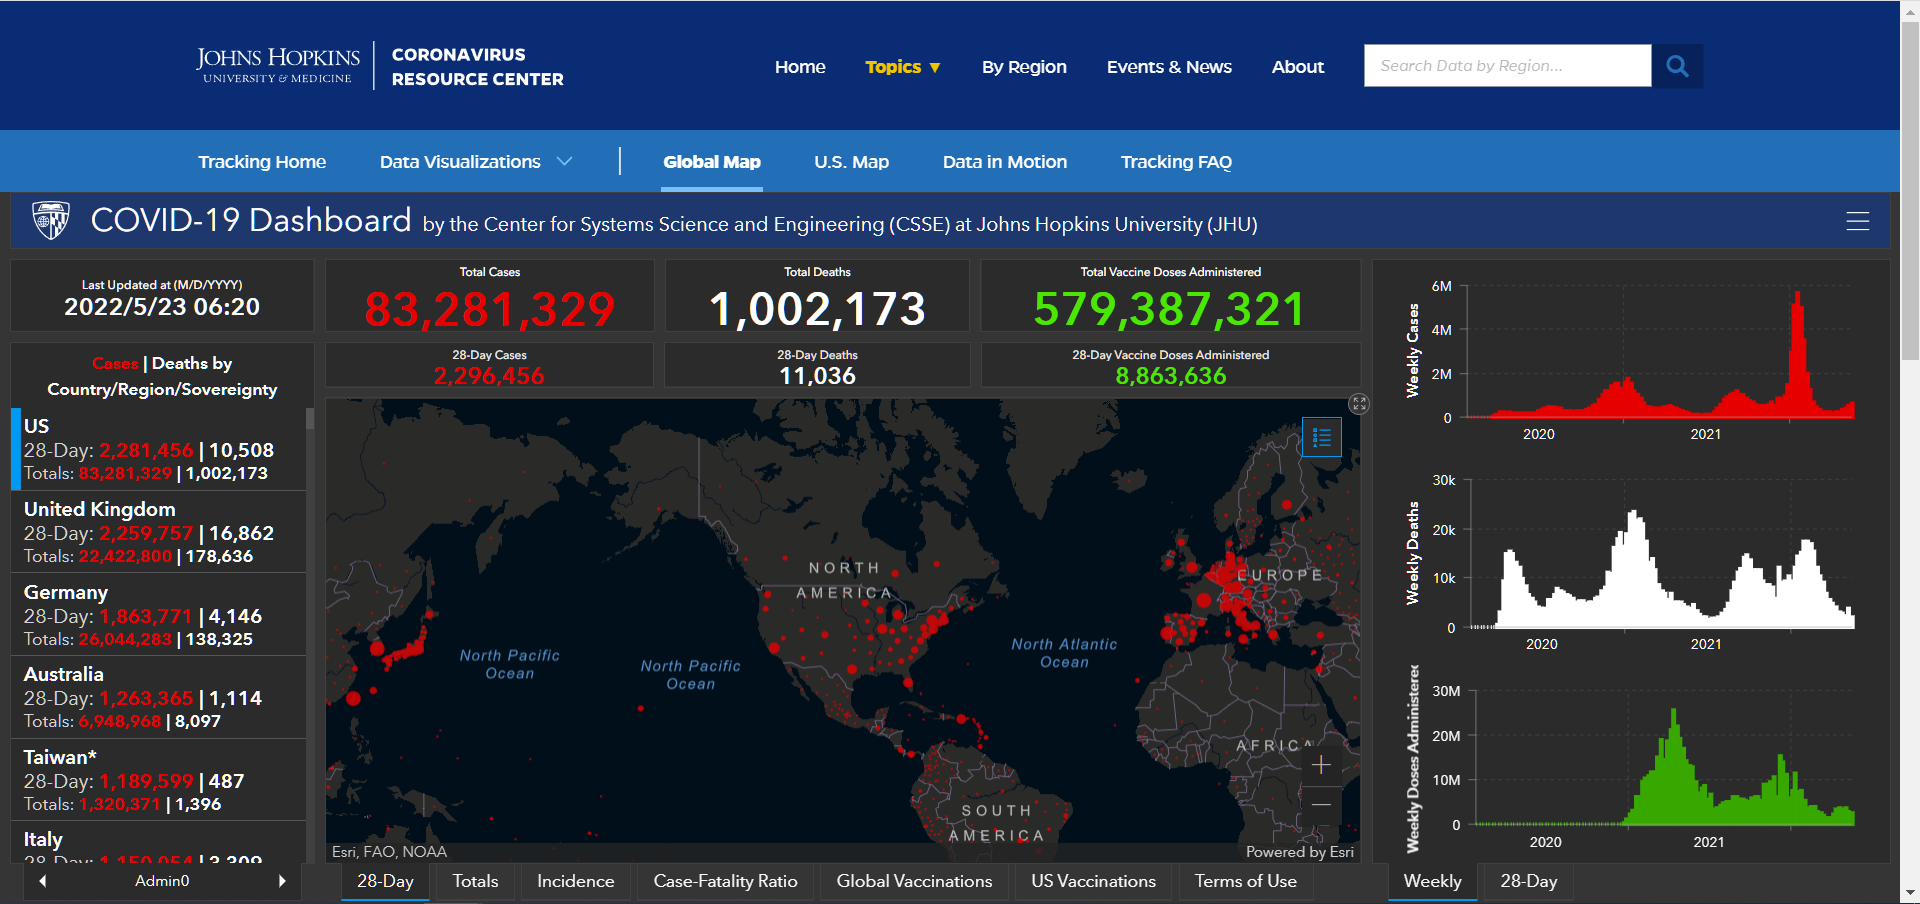Viewport: 1920px width, 904px height.
Task: Switch charts to Weekly view
Action: click(x=1432, y=881)
